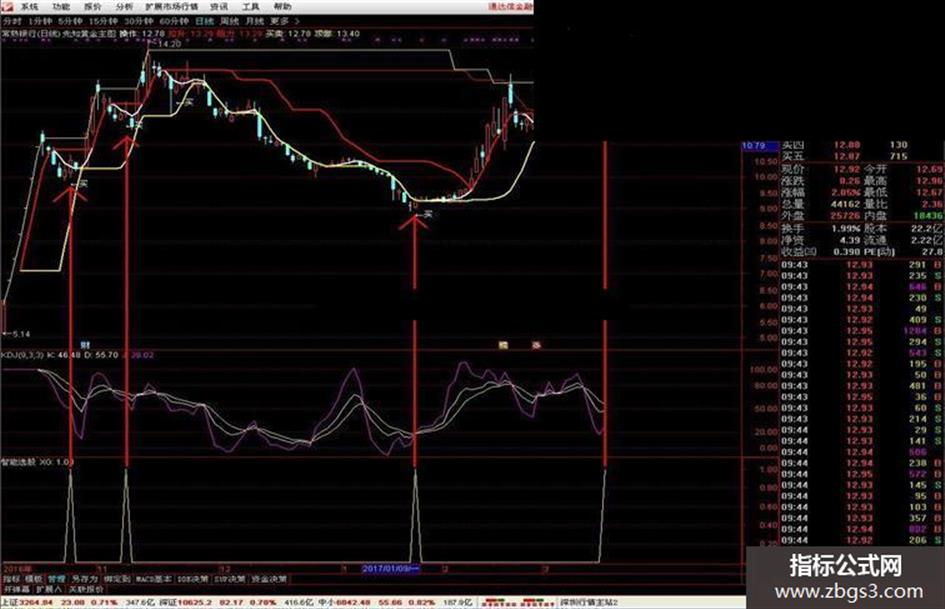Click the 现价 12.92 value
This screenshot has height=609, width=945.
coord(846,169)
